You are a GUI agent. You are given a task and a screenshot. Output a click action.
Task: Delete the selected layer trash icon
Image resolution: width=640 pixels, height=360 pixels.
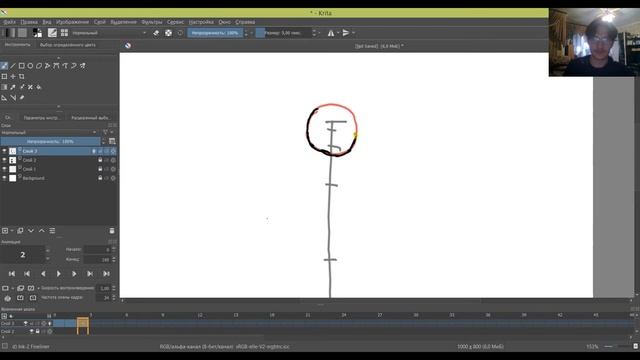click(x=112, y=231)
